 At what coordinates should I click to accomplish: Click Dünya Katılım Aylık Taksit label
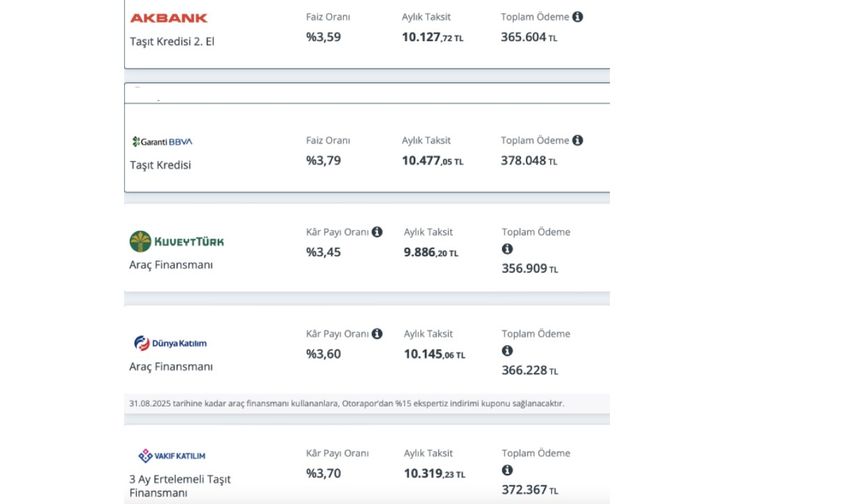click(428, 334)
